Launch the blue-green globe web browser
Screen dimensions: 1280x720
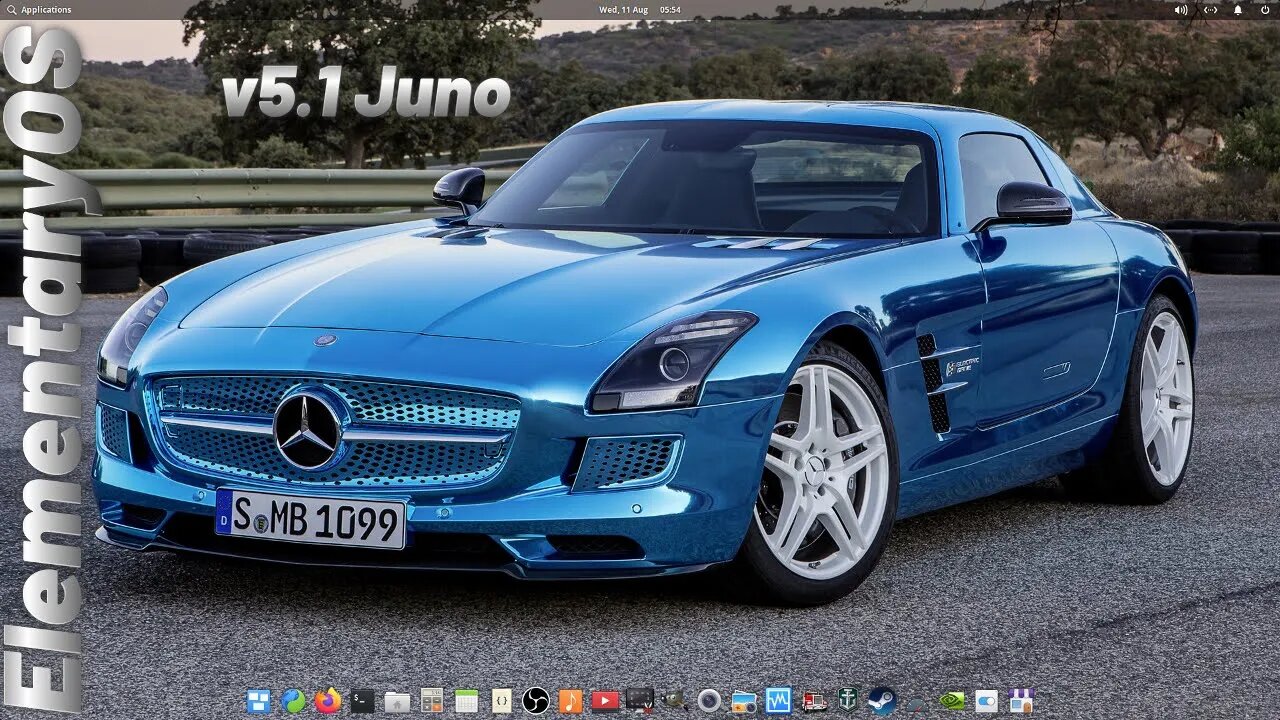tap(293, 701)
